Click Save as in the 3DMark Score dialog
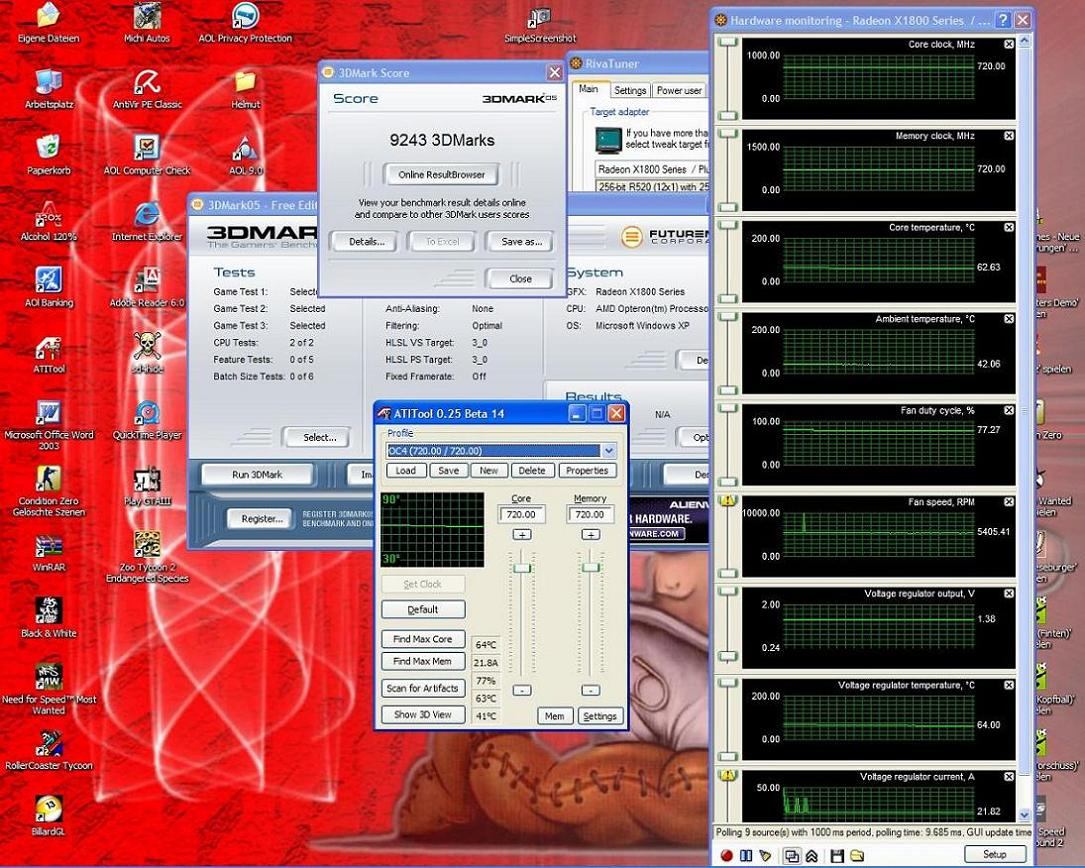This screenshot has height=868, width=1085. pos(522,242)
